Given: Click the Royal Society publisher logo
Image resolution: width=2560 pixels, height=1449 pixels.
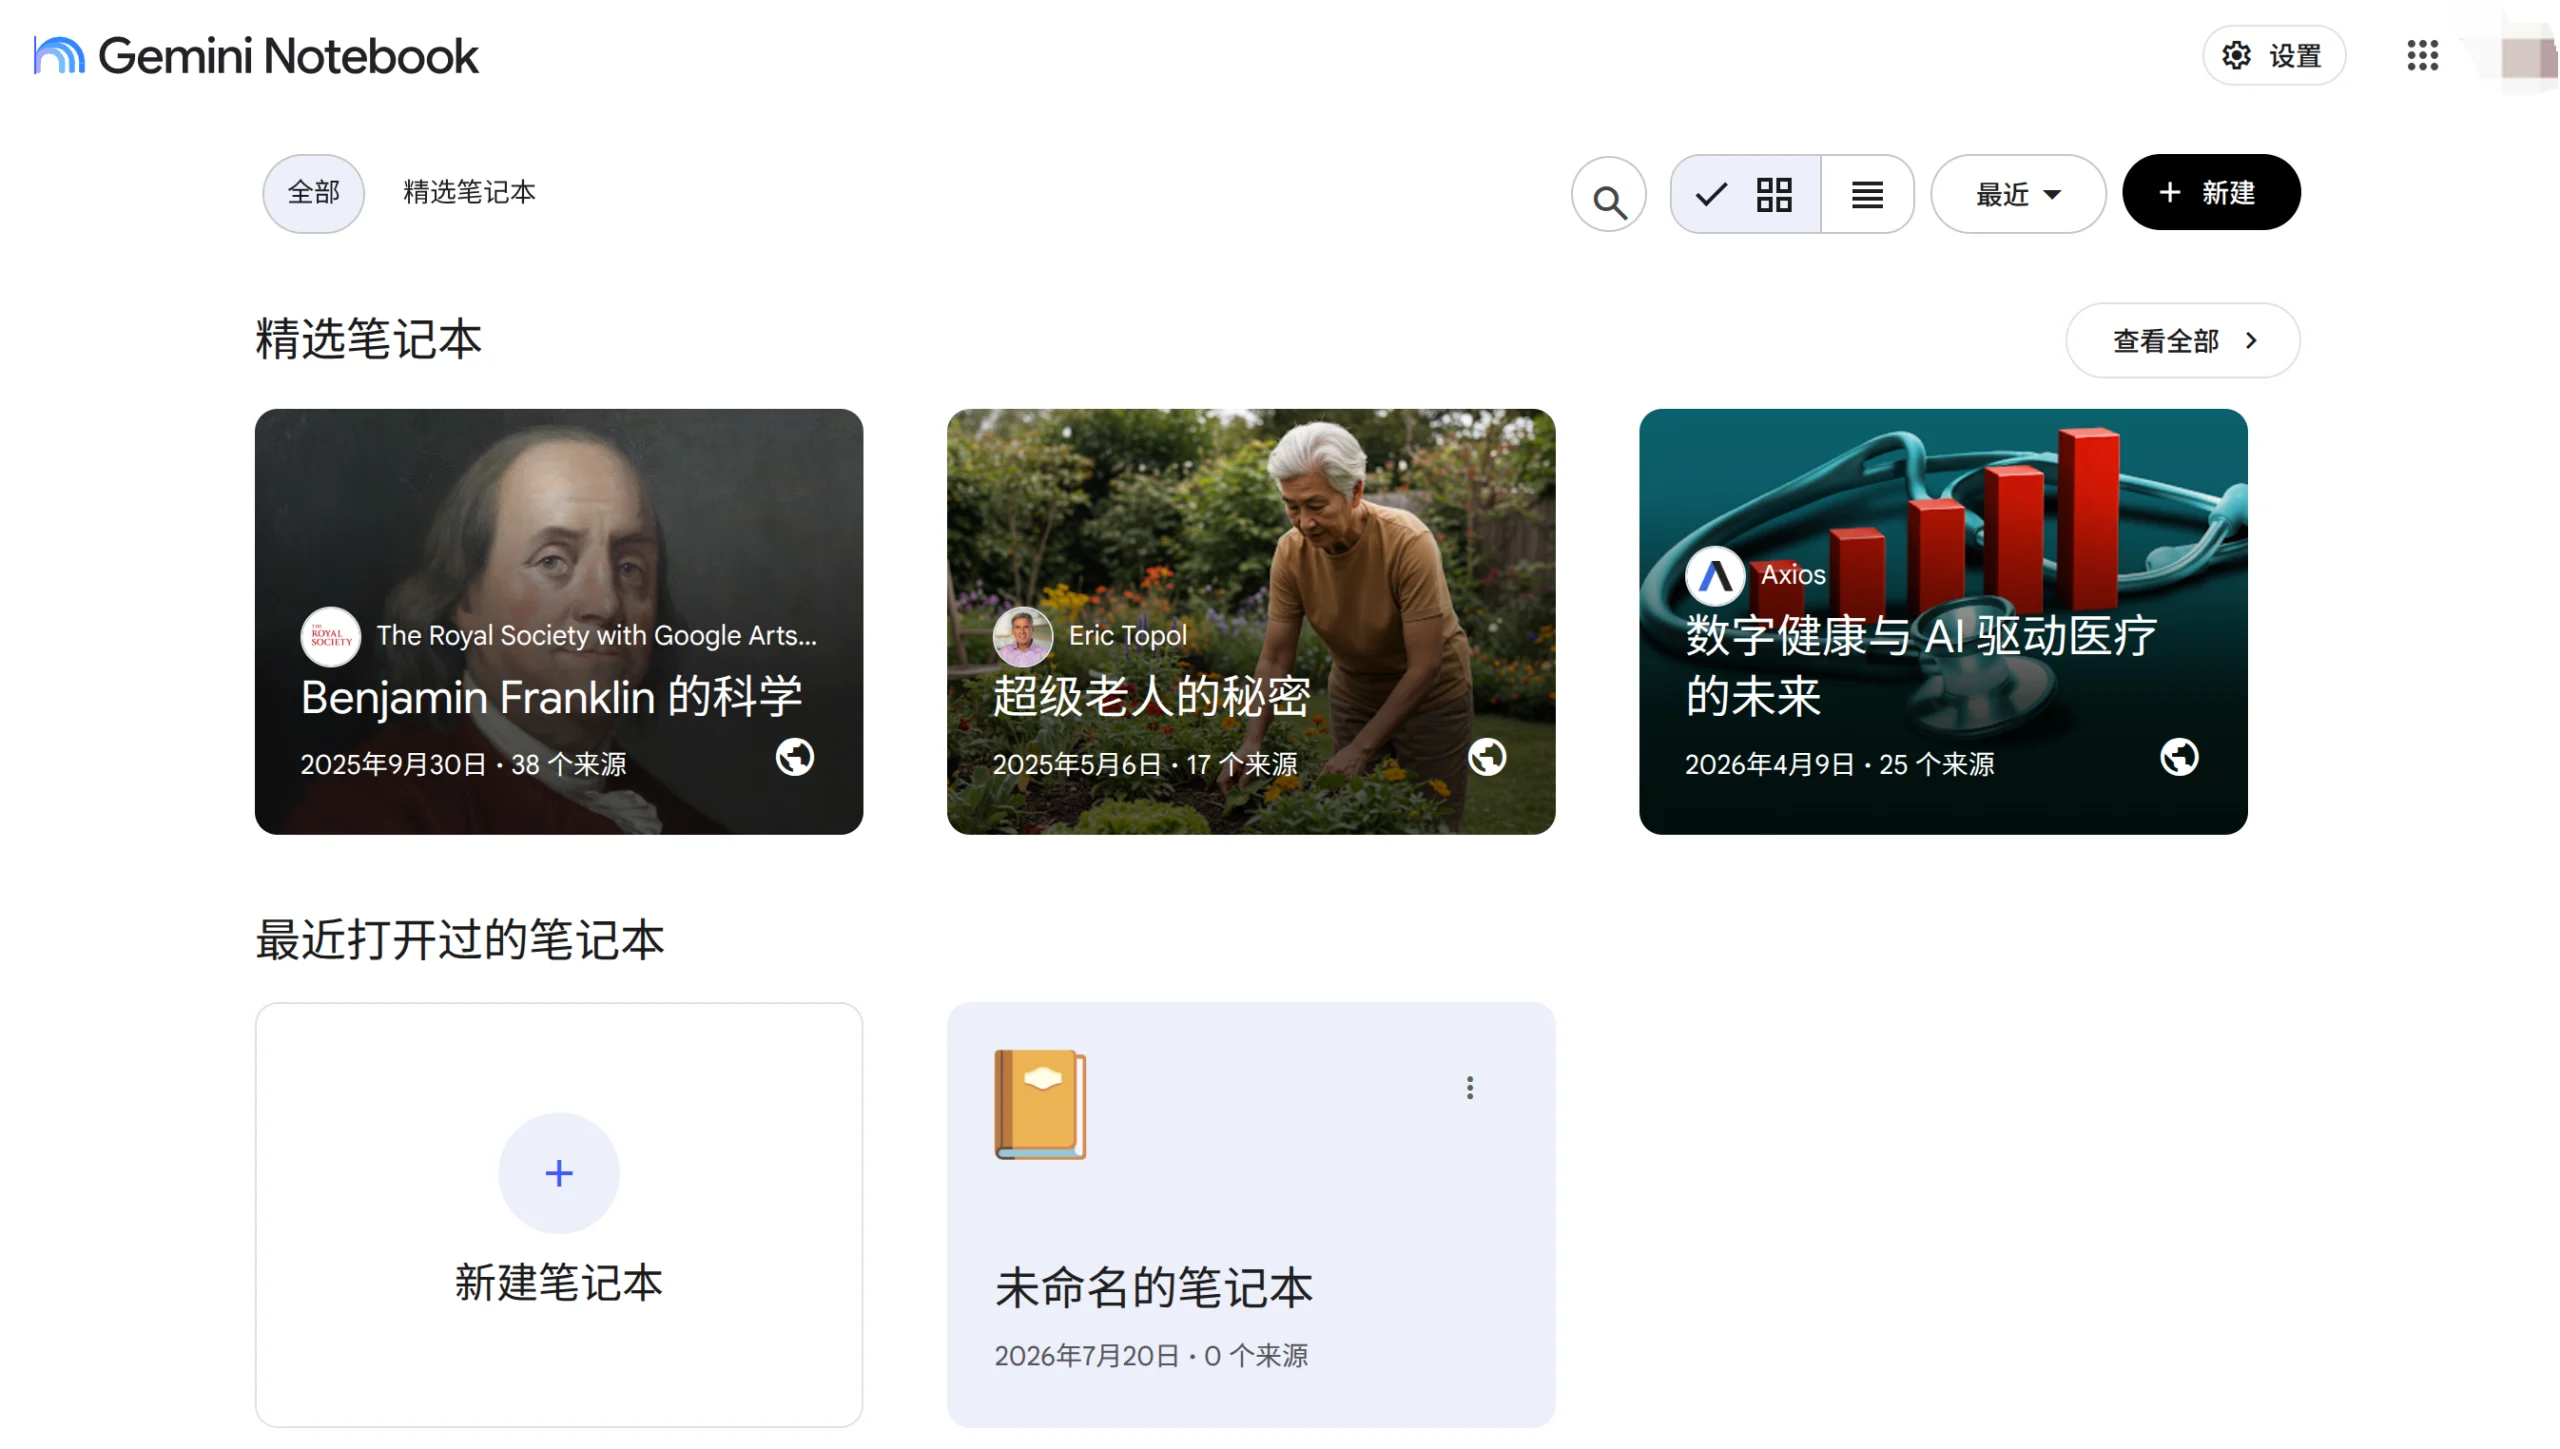Looking at the screenshot, I should tap(330, 636).
